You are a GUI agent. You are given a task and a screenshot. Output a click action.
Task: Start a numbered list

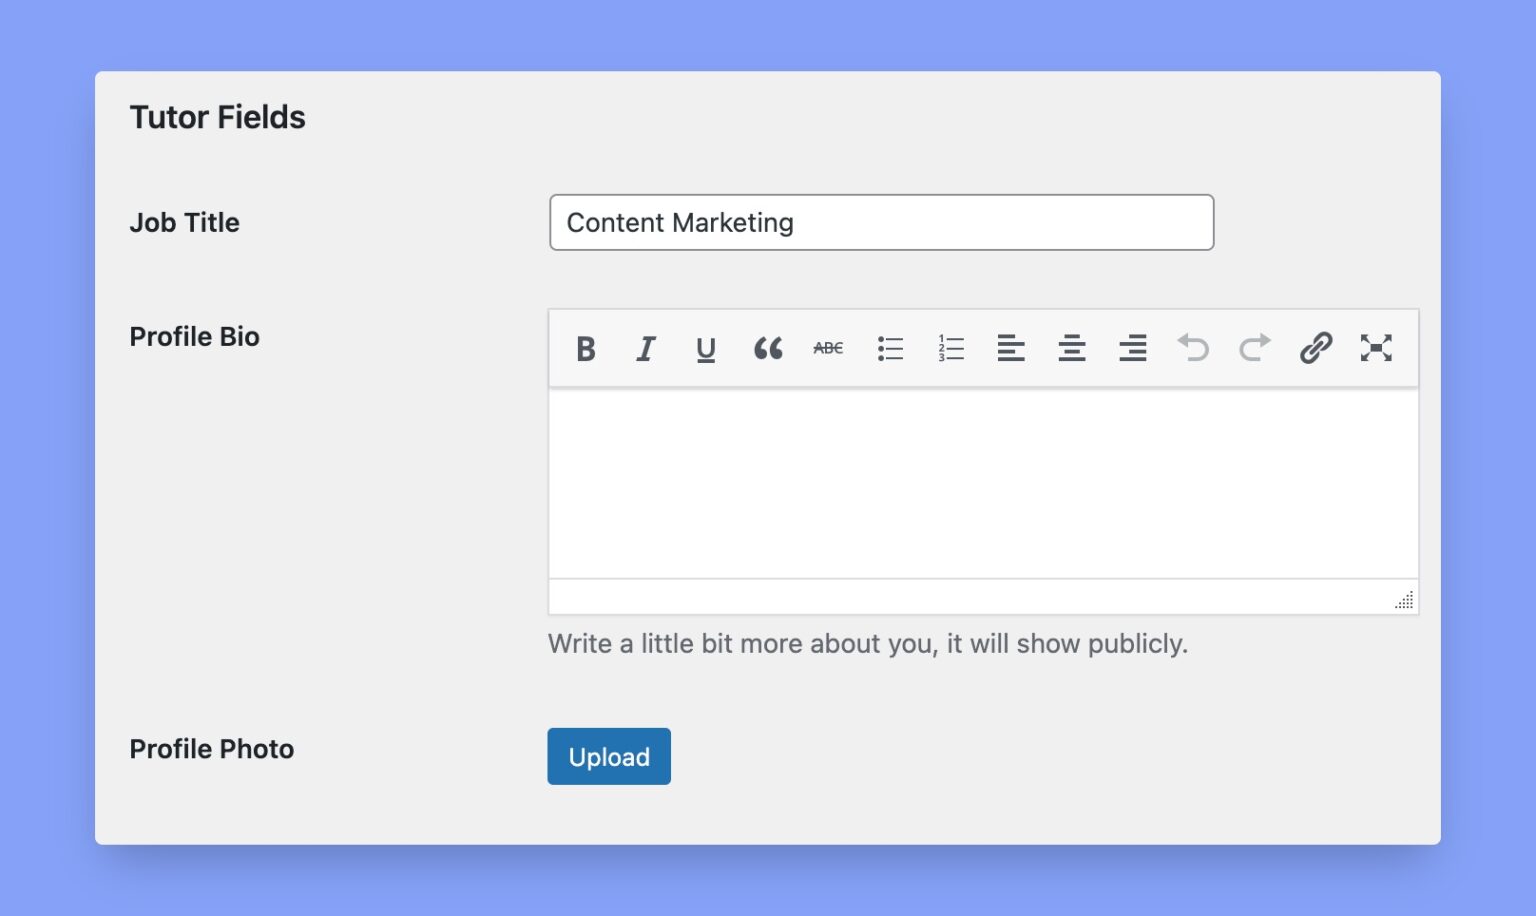click(x=951, y=348)
